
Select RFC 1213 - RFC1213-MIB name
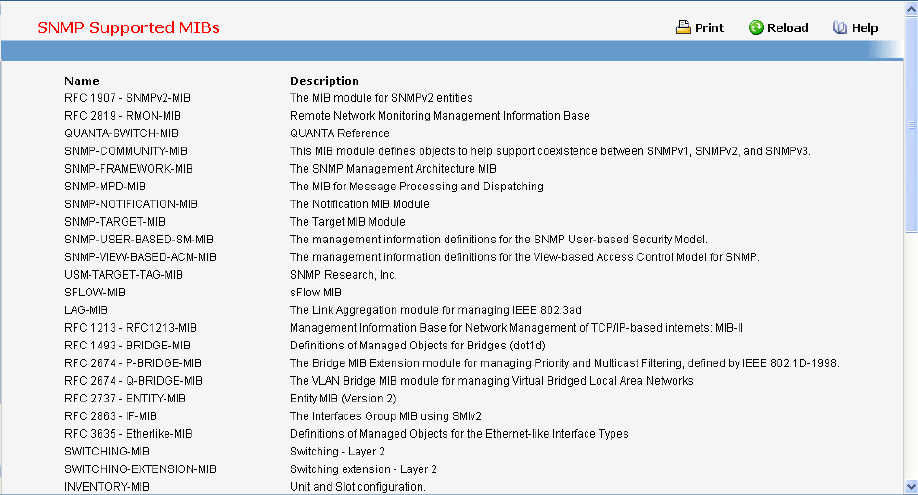pyautogui.click(x=131, y=327)
